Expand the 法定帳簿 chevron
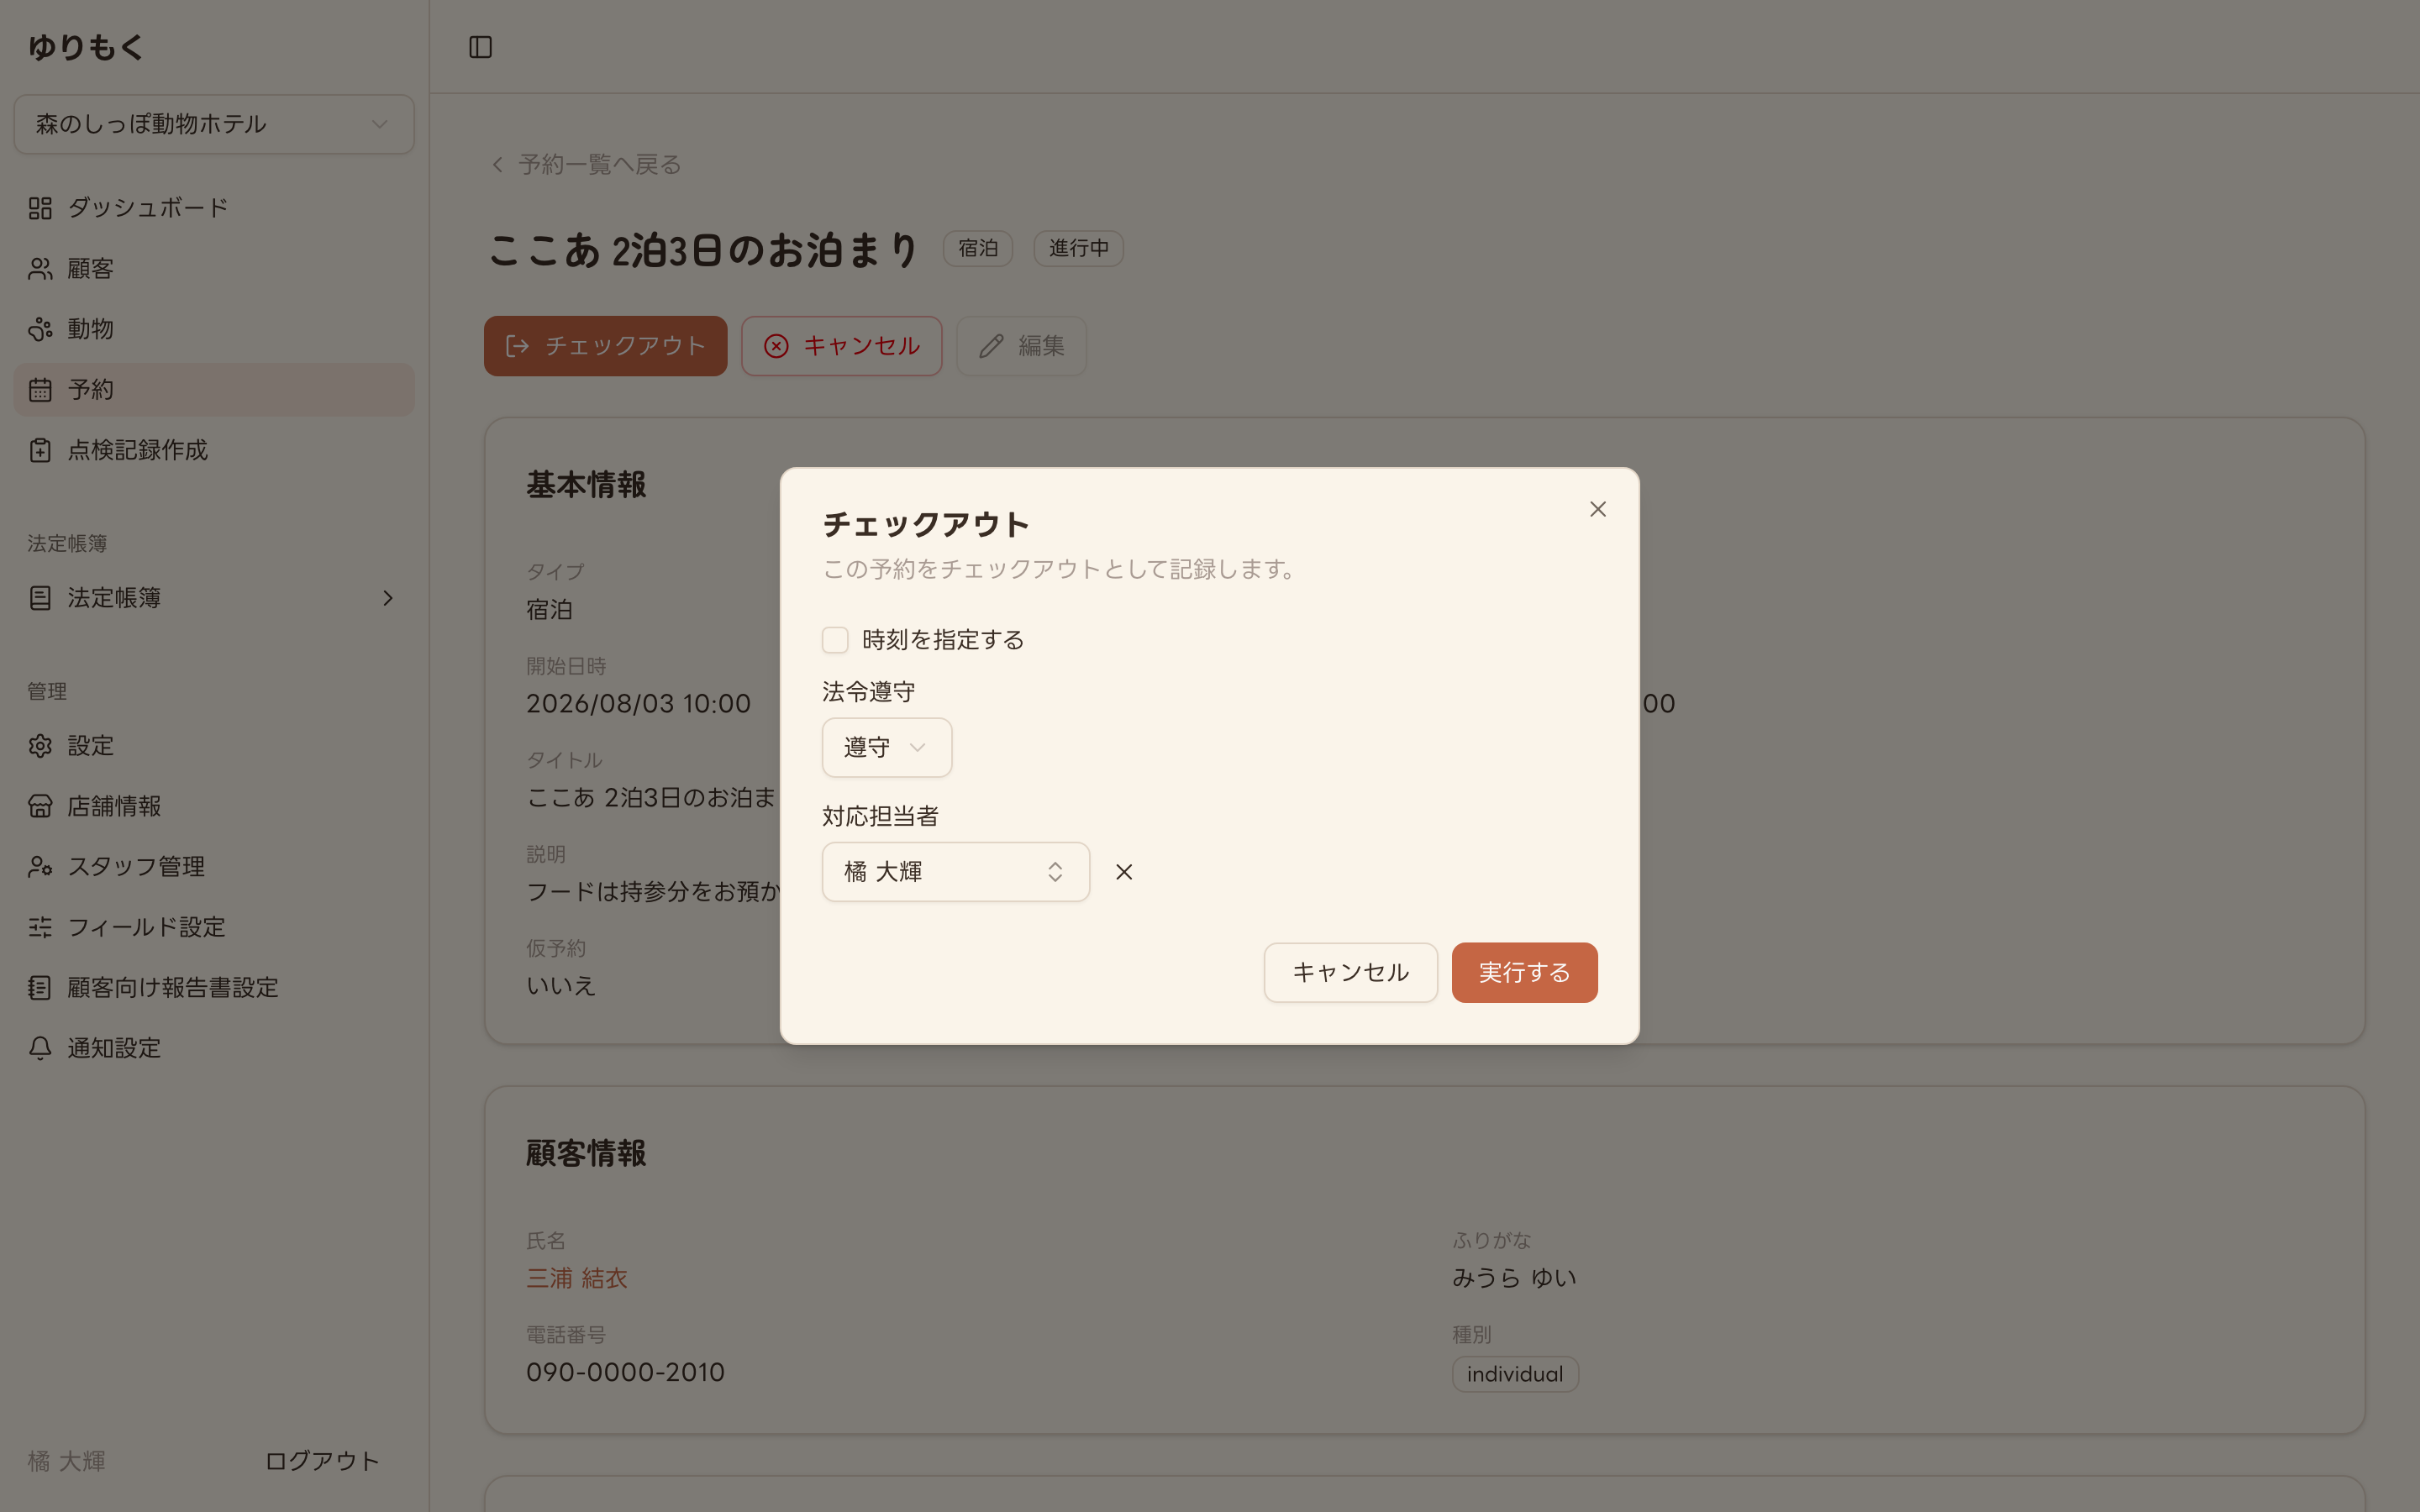2420x1512 pixels. click(388, 598)
